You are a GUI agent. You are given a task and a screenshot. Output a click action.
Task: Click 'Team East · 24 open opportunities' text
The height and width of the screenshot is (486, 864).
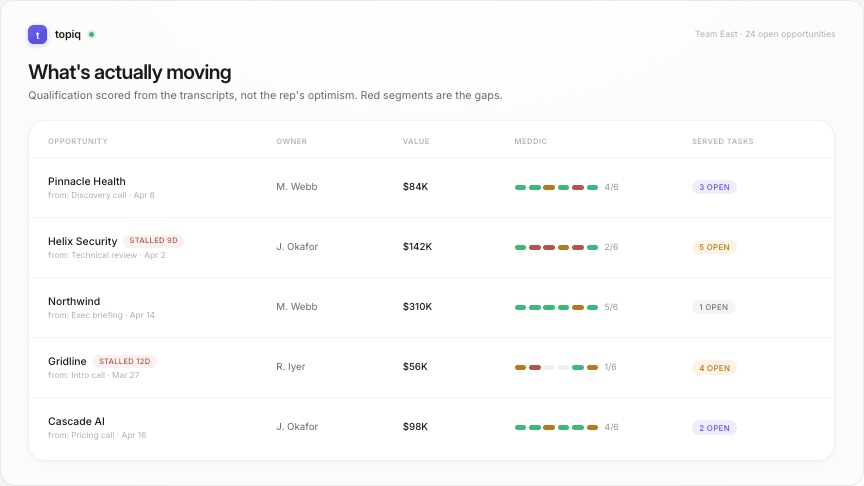tap(765, 34)
